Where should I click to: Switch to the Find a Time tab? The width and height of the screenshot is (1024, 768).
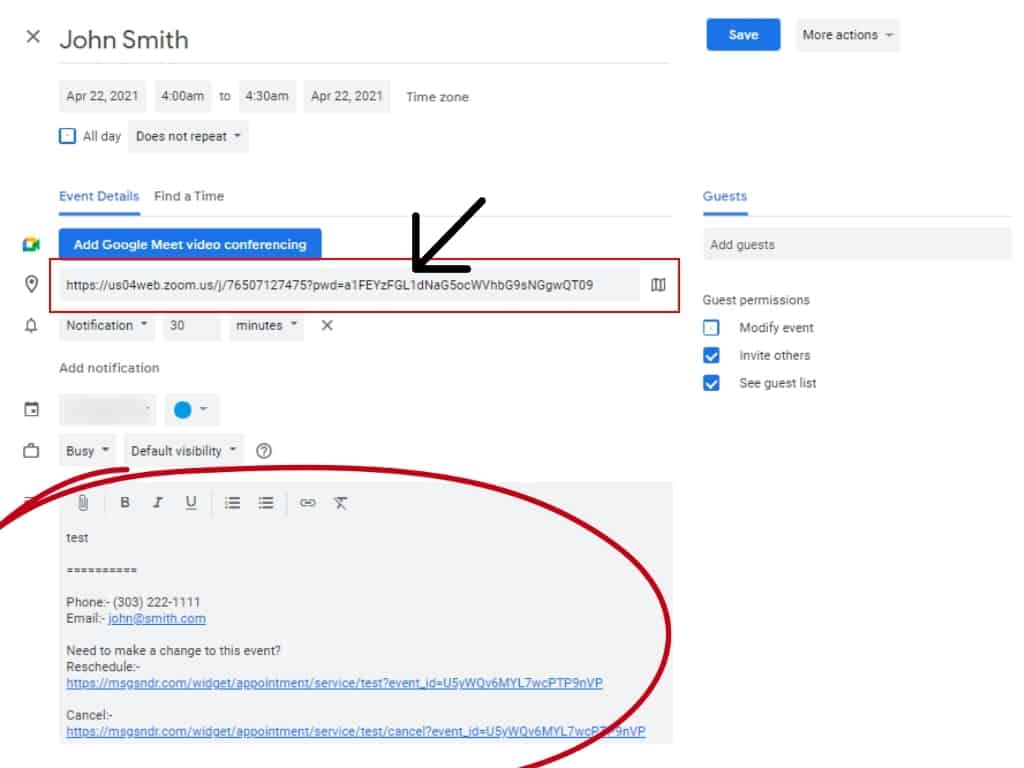click(189, 196)
